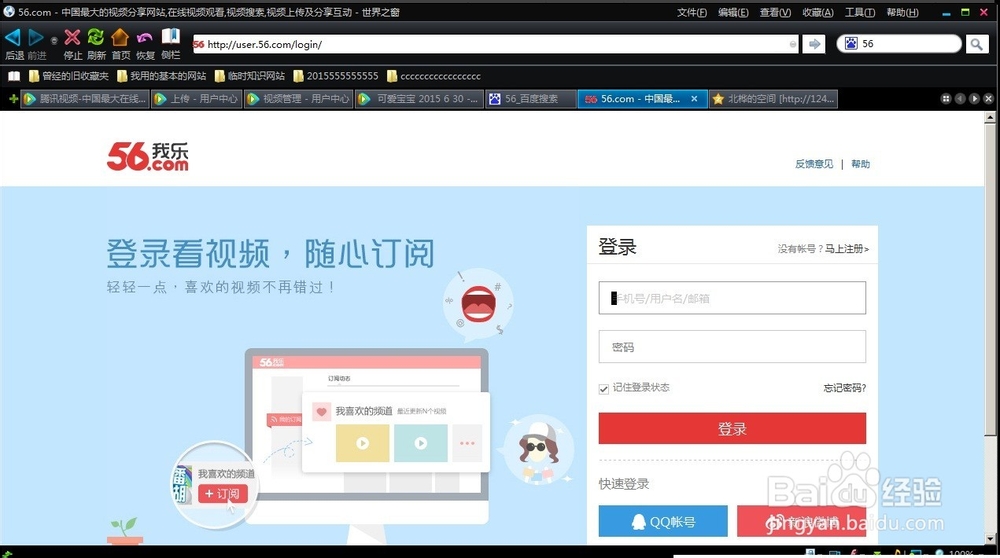Click the 反馈意见 feedback link
Image resolution: width=1000 pixels, height=558 pixels.
814,164
